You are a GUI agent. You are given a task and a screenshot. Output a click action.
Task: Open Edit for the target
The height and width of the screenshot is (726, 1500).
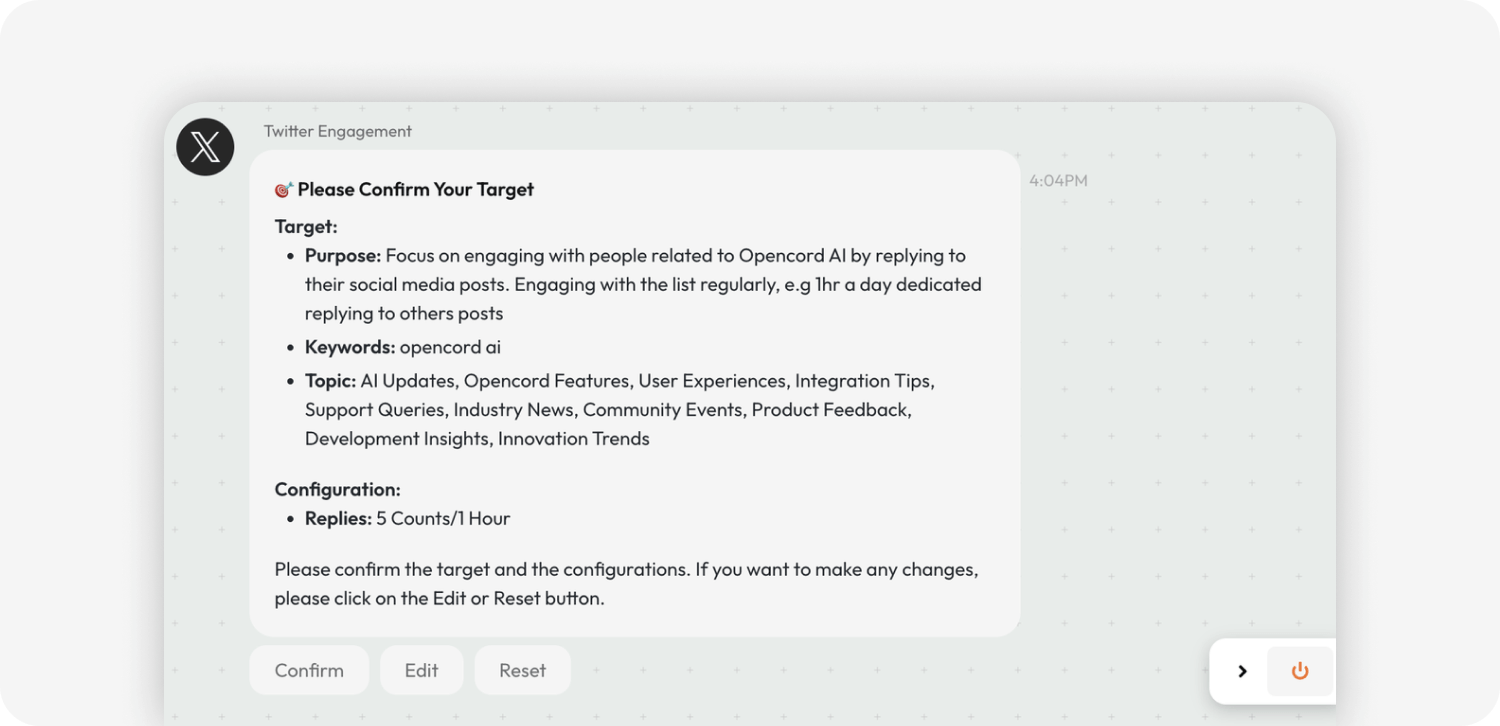(x=421, y=670)
